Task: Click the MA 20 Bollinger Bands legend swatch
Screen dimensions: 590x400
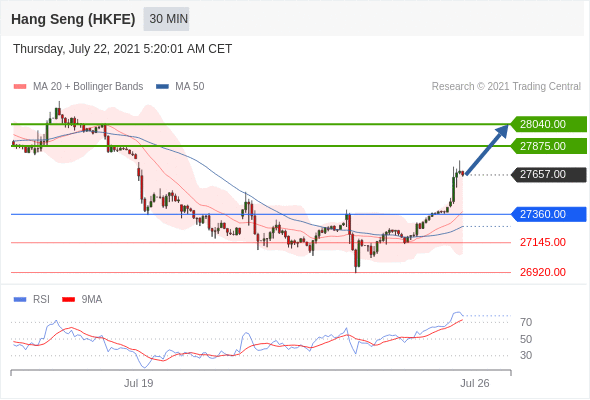Action: (x=20, y=87)
